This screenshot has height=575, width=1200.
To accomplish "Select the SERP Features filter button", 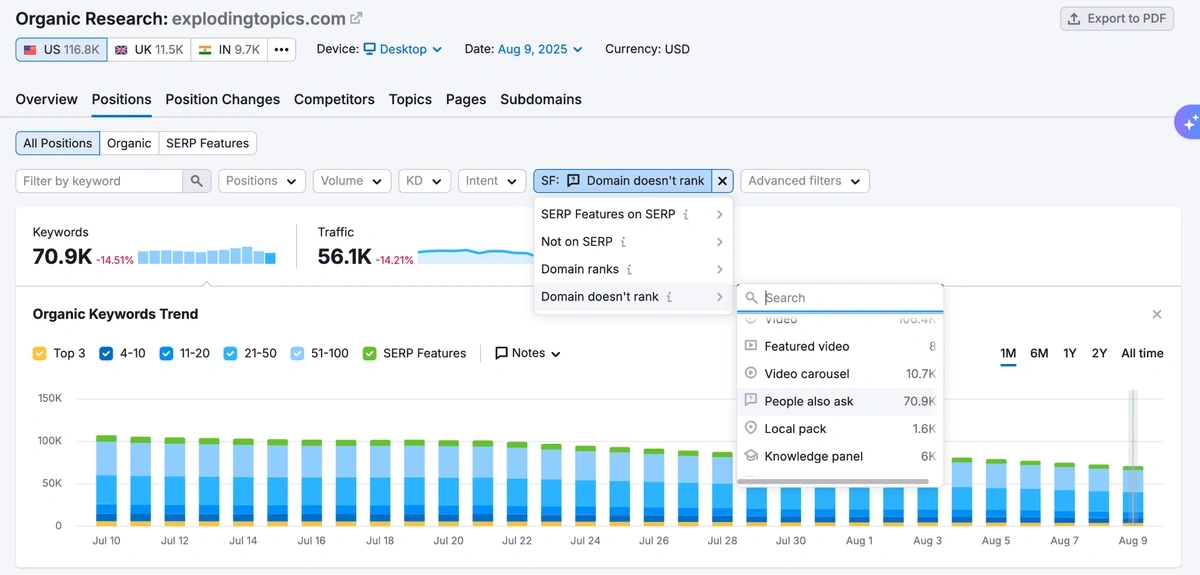I will click(208, 143).
